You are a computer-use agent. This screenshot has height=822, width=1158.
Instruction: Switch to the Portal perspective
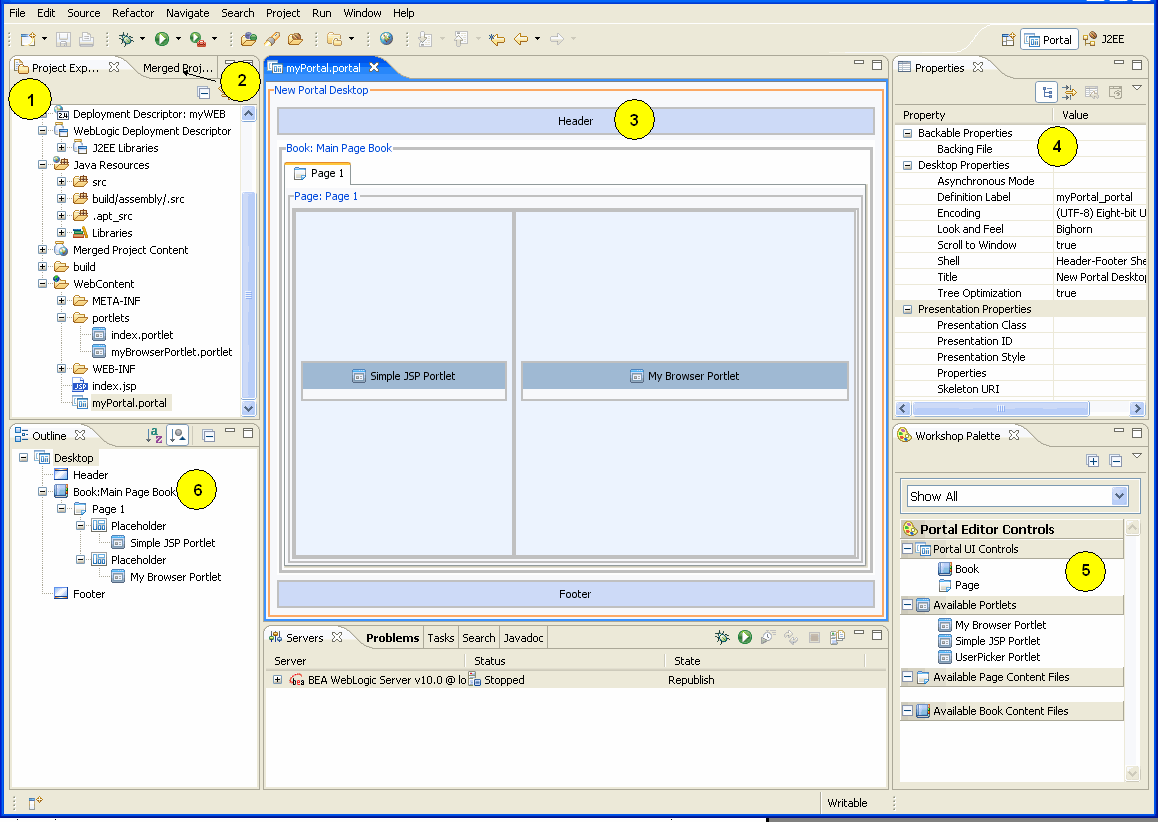pyautogui.click(x=1049, y=40)
